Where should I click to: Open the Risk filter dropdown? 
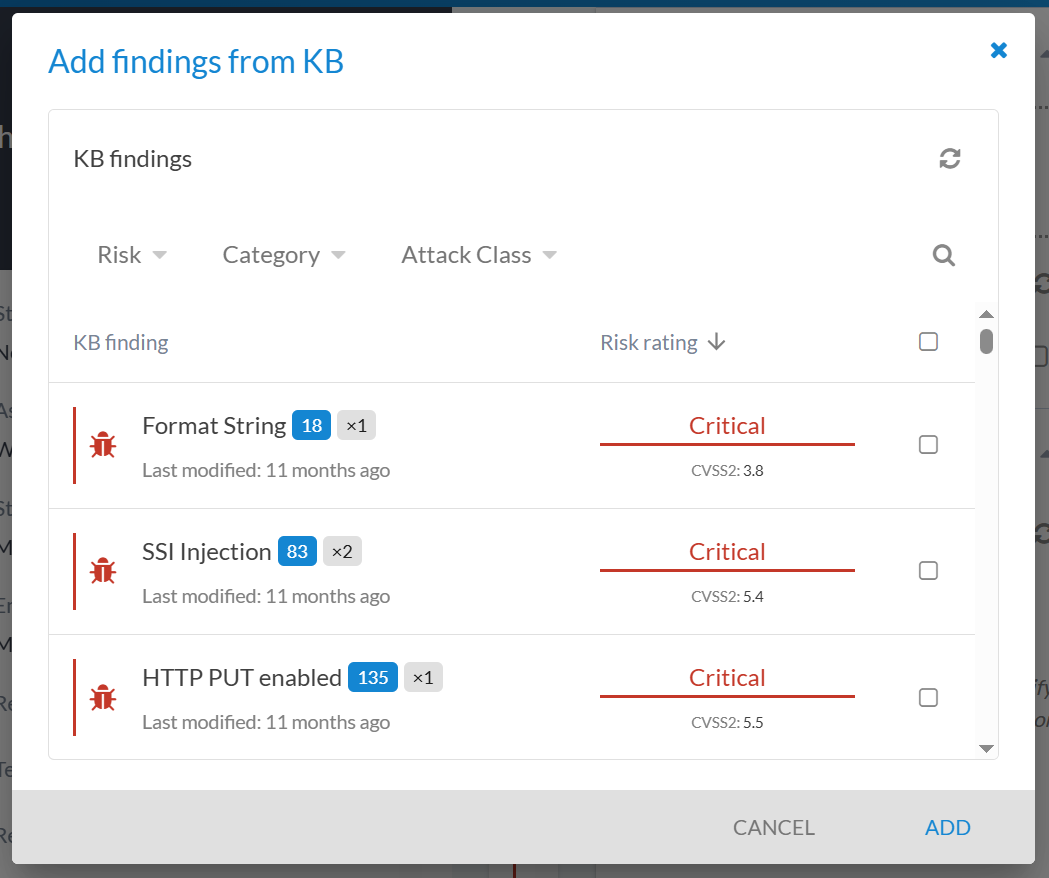click(131, 255)
